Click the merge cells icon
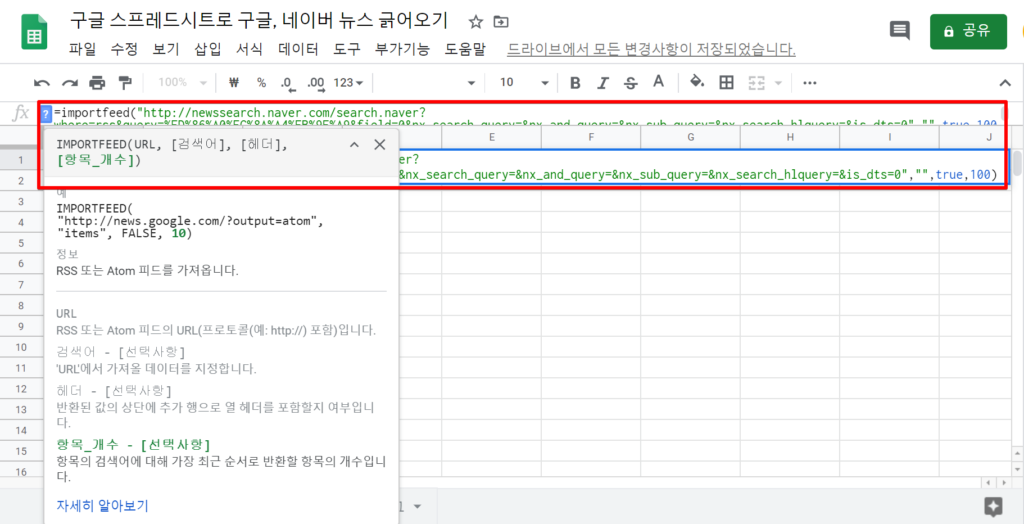1024x524 pixels. (756, 83)
